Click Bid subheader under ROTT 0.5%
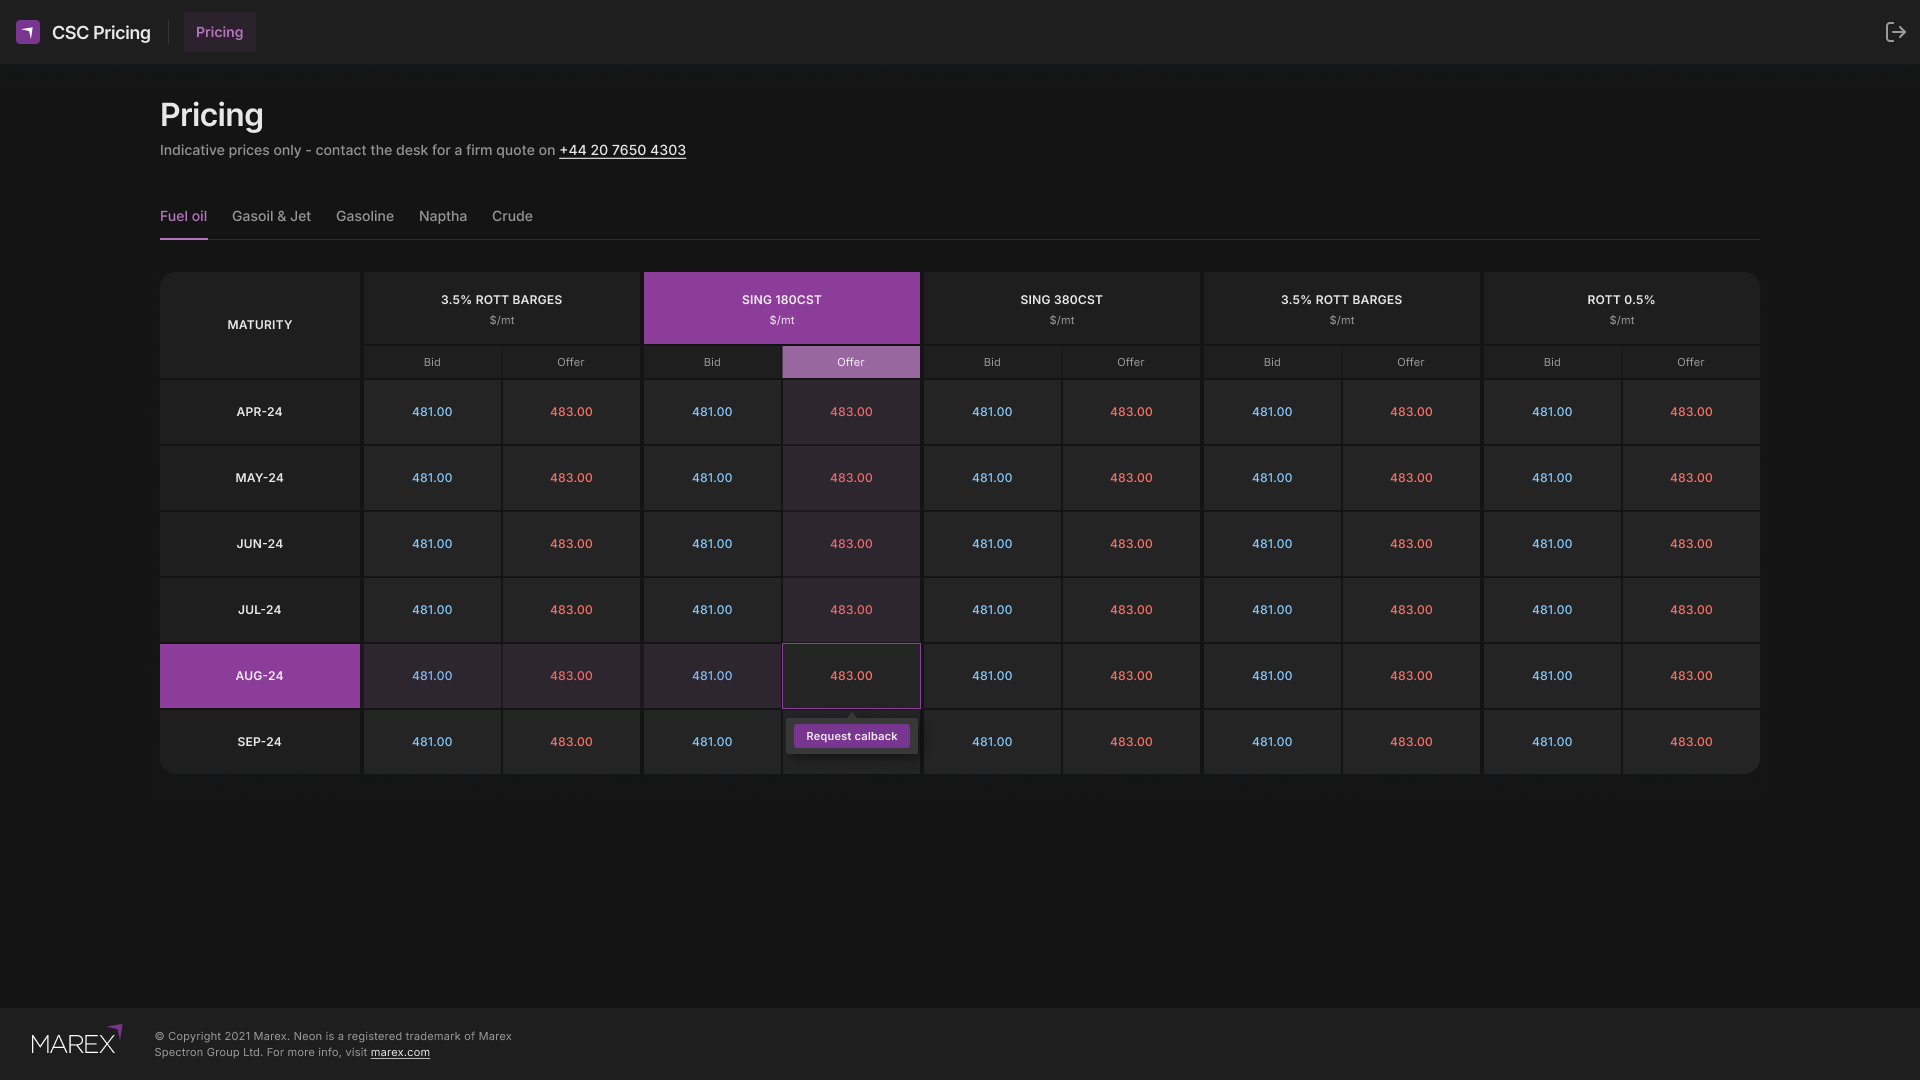Screen dimensions: 1920x1080 (1552, 362)
